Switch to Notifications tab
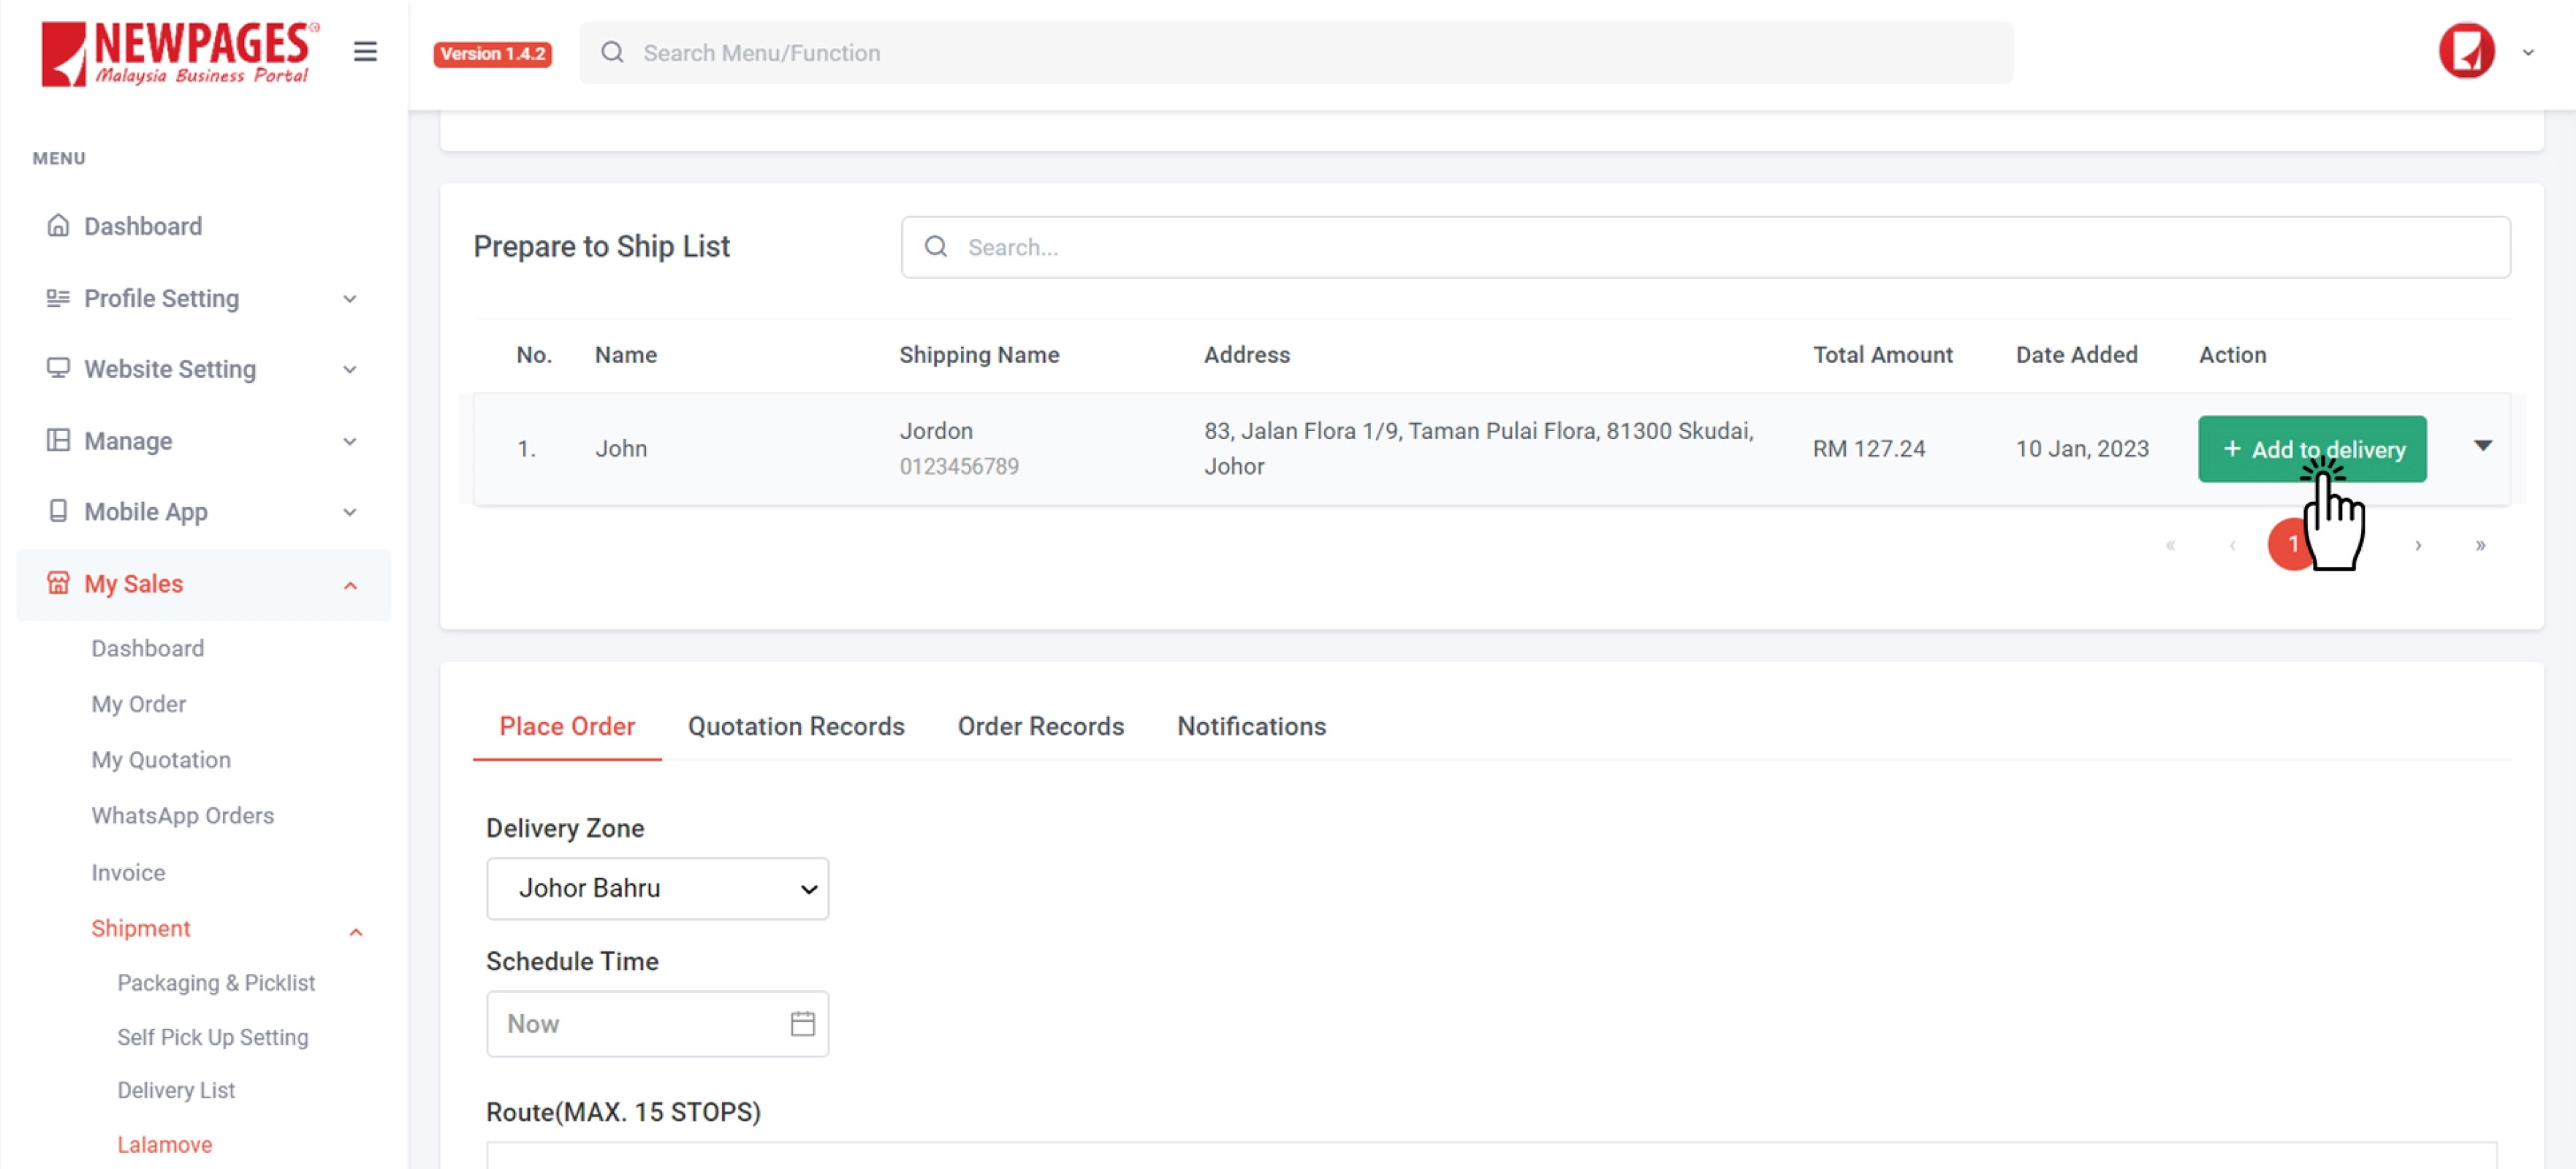Viewport: 2576px width, 1169px height. [x=1251, y=726]
